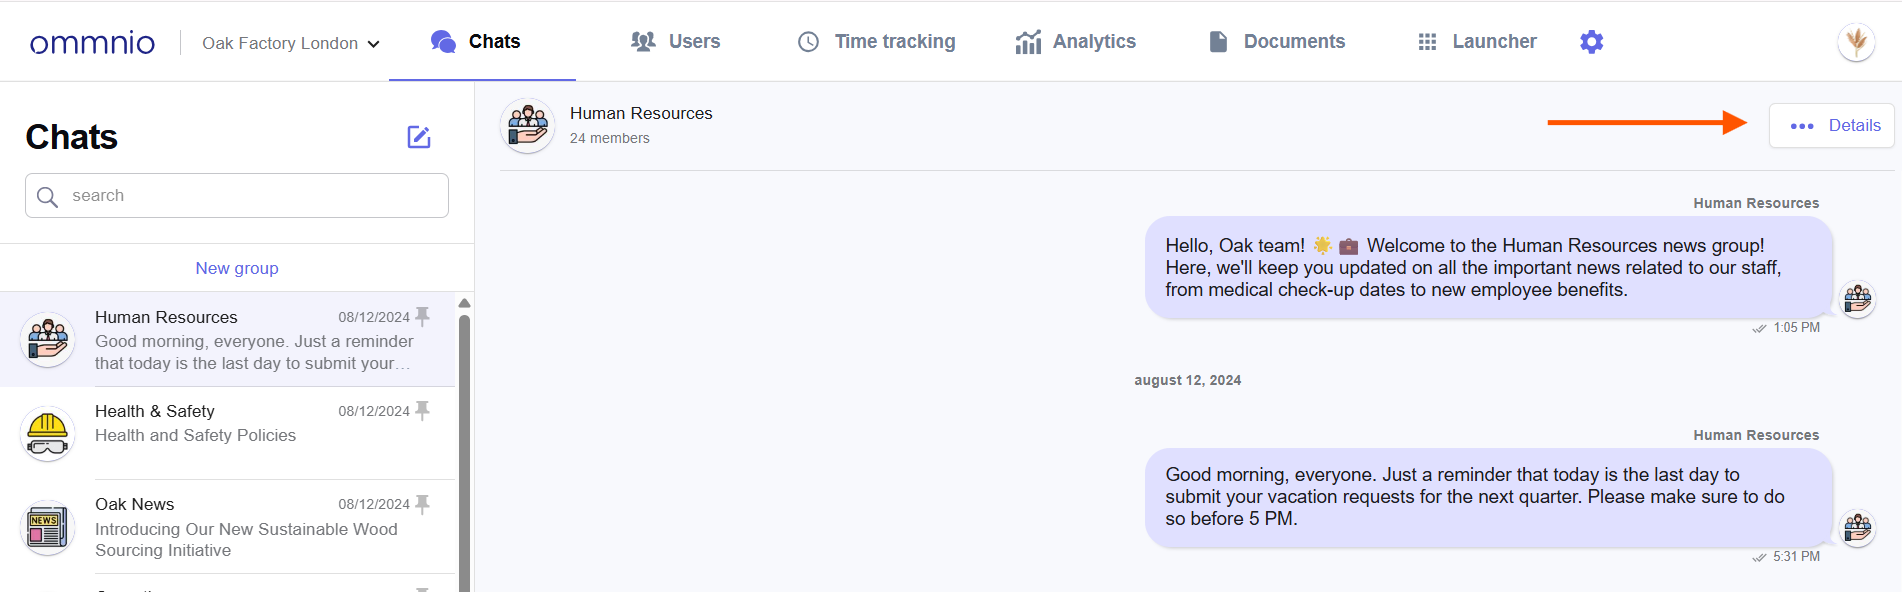Open the settings gear icon
Image resolution: width=1902 pixels, height=592 pixels.
(1591, 42)
